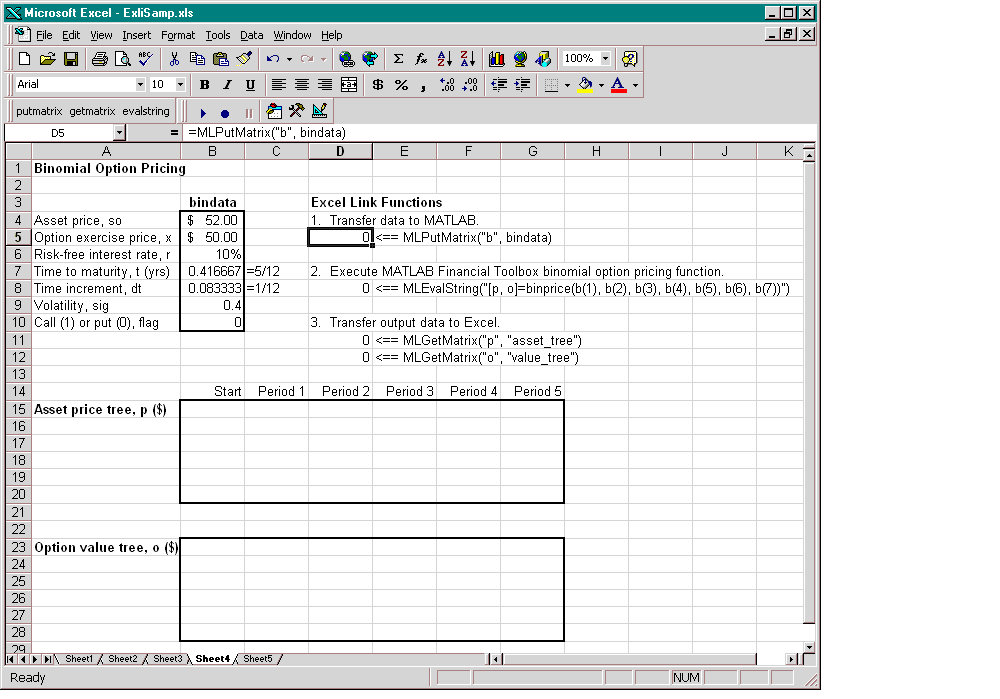1000x699 pixels.
Task: Toggle Italic formatting
Action: (x=227, y=85)
